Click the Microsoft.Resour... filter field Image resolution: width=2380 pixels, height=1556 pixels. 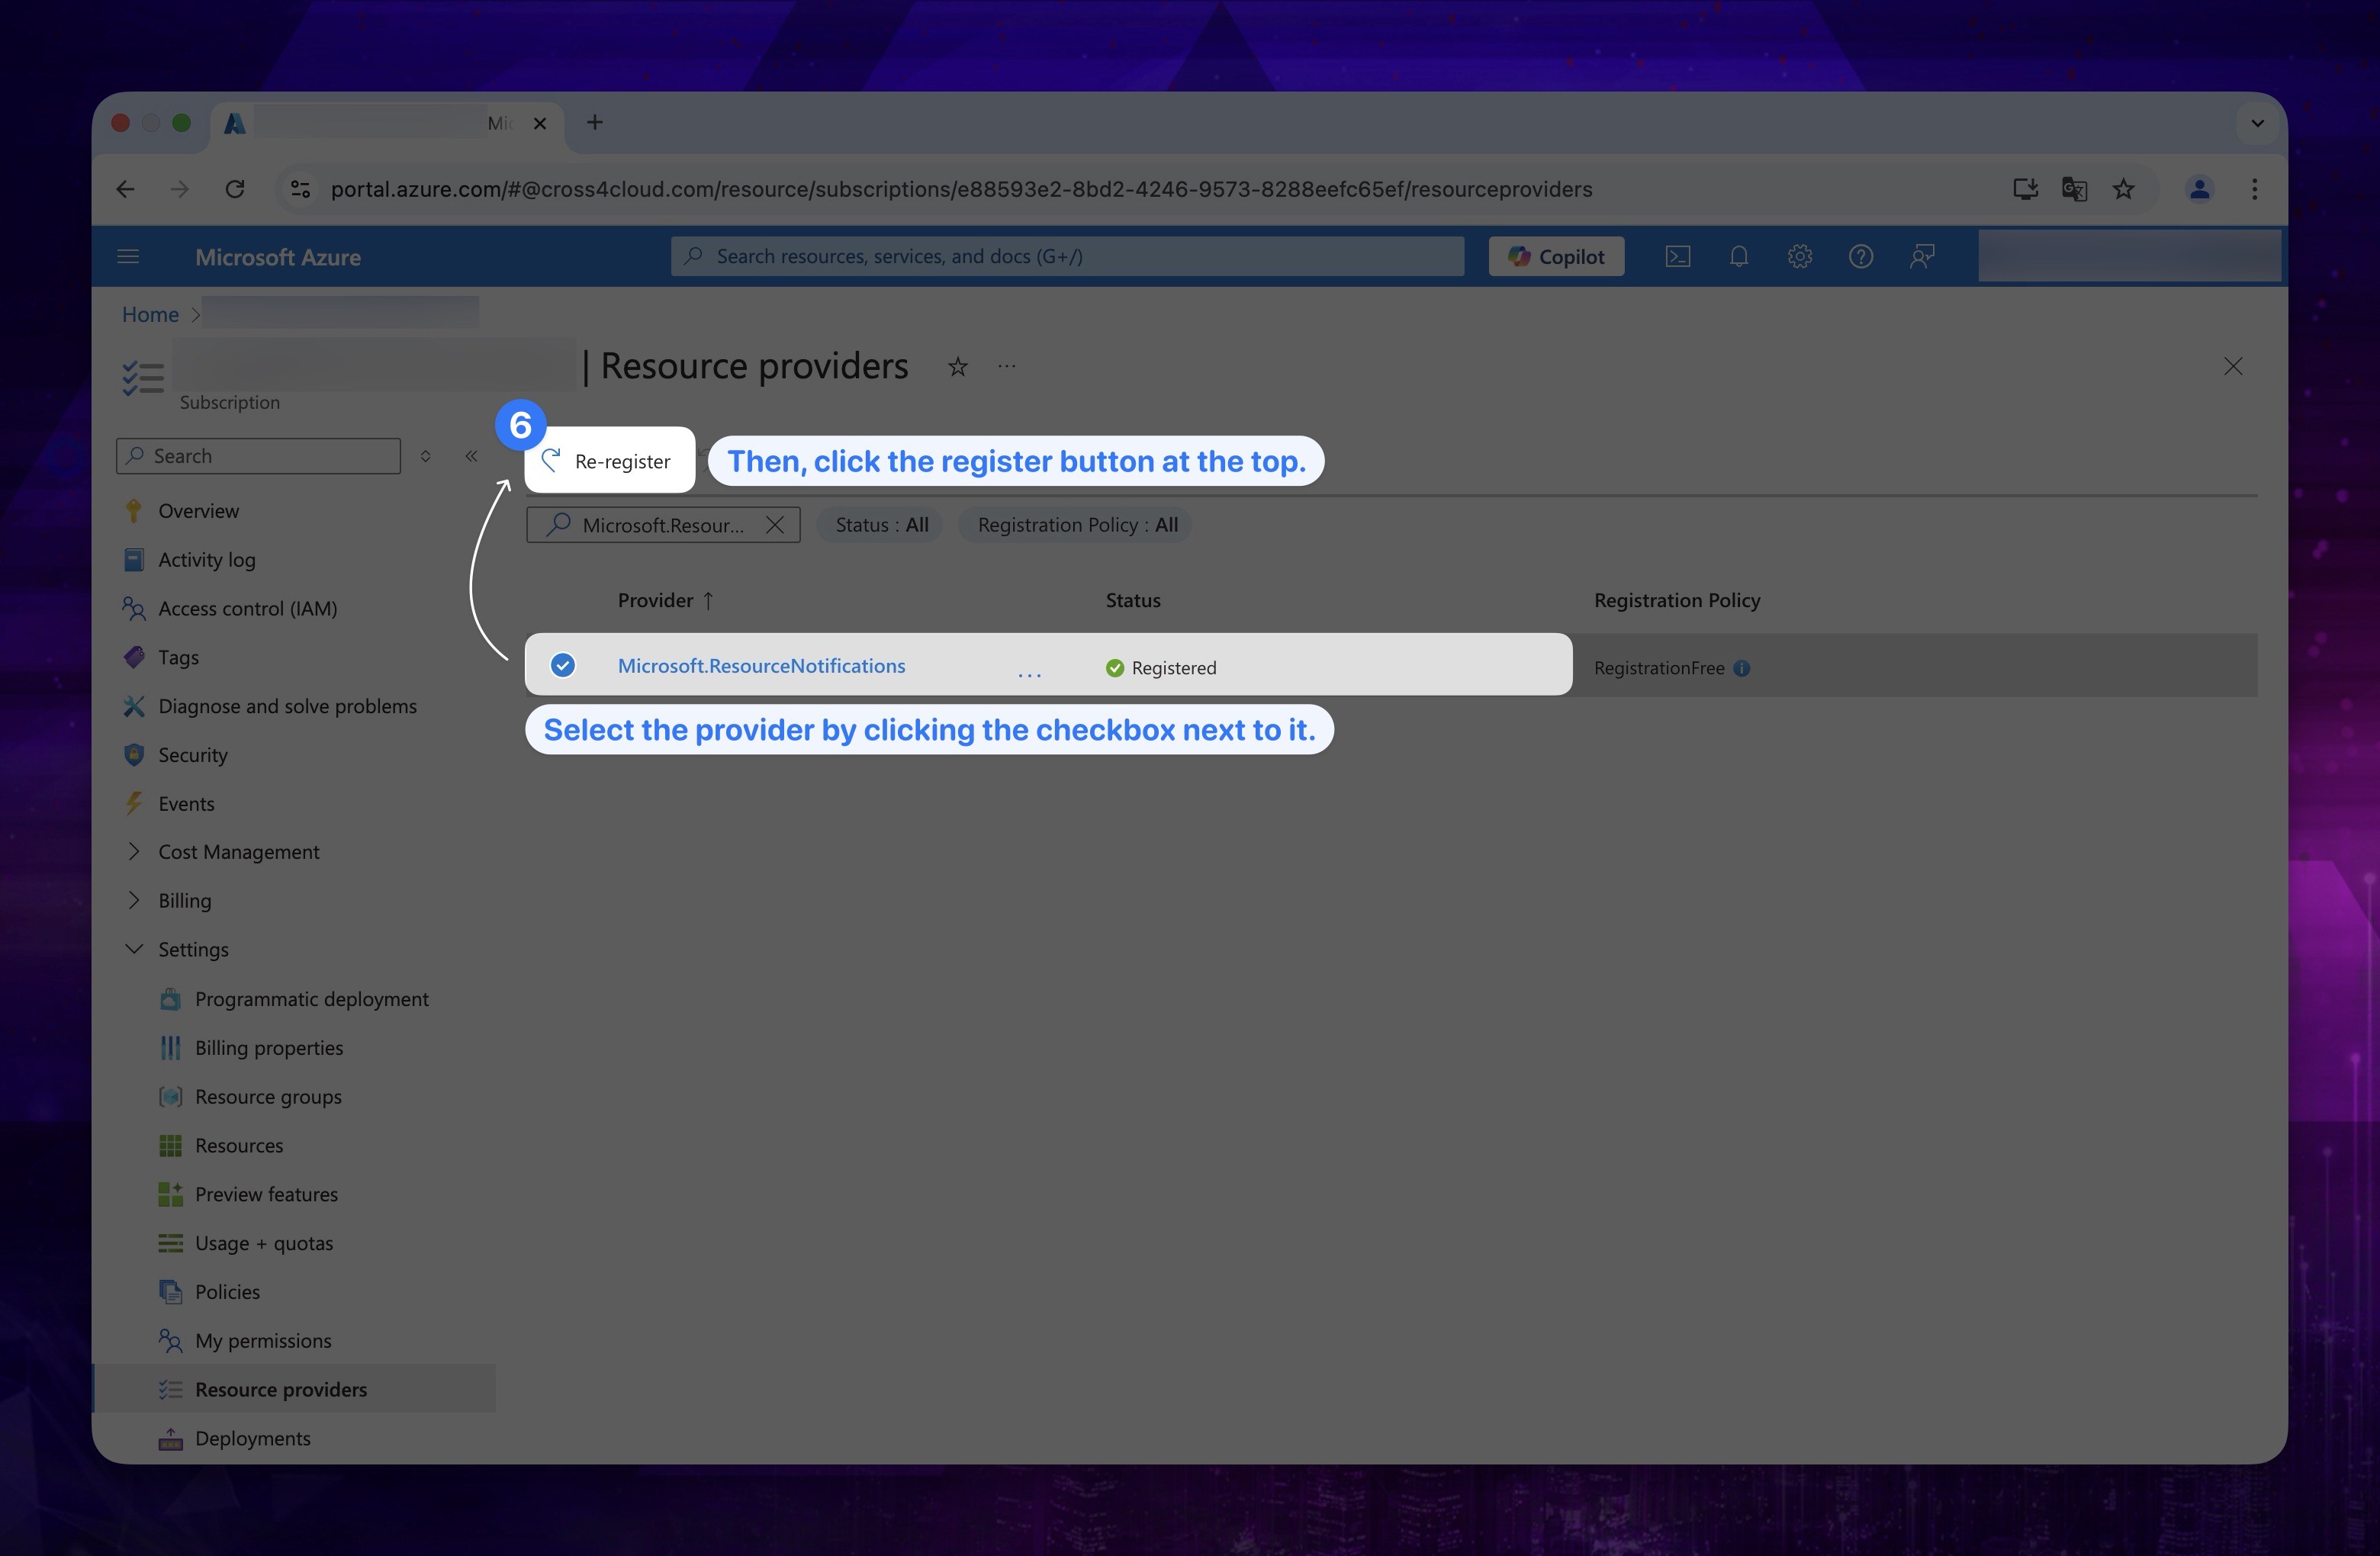pos(663,525)
